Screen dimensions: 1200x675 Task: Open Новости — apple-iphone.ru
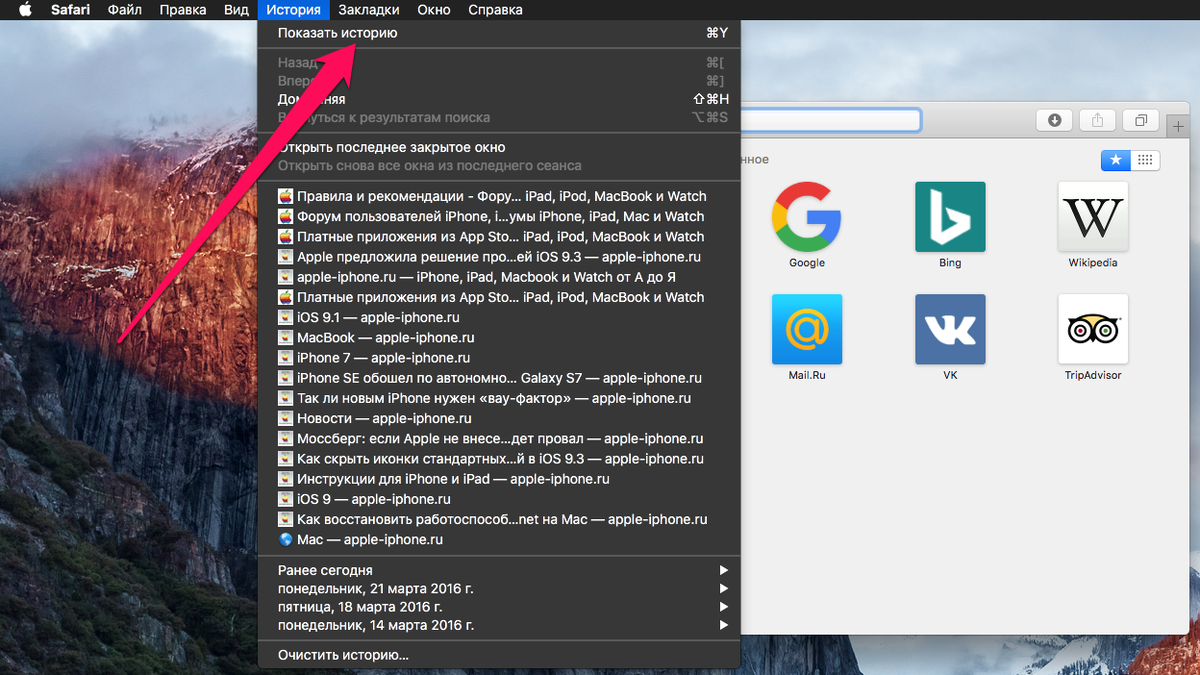[499, 418]
